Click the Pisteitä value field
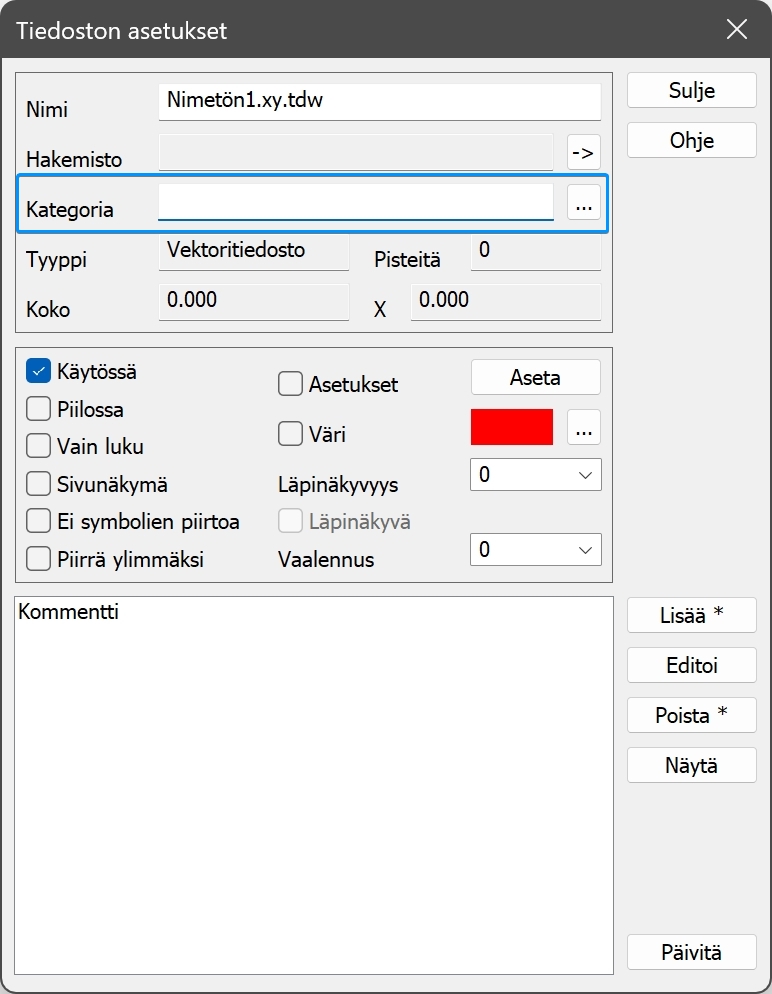This screenshot has width=772, height=994. [536, 252]
